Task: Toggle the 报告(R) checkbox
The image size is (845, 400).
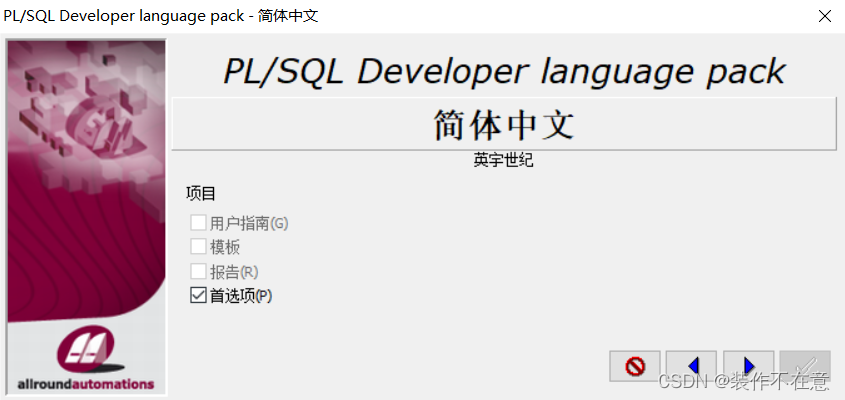Action: (x=198, y=271)
